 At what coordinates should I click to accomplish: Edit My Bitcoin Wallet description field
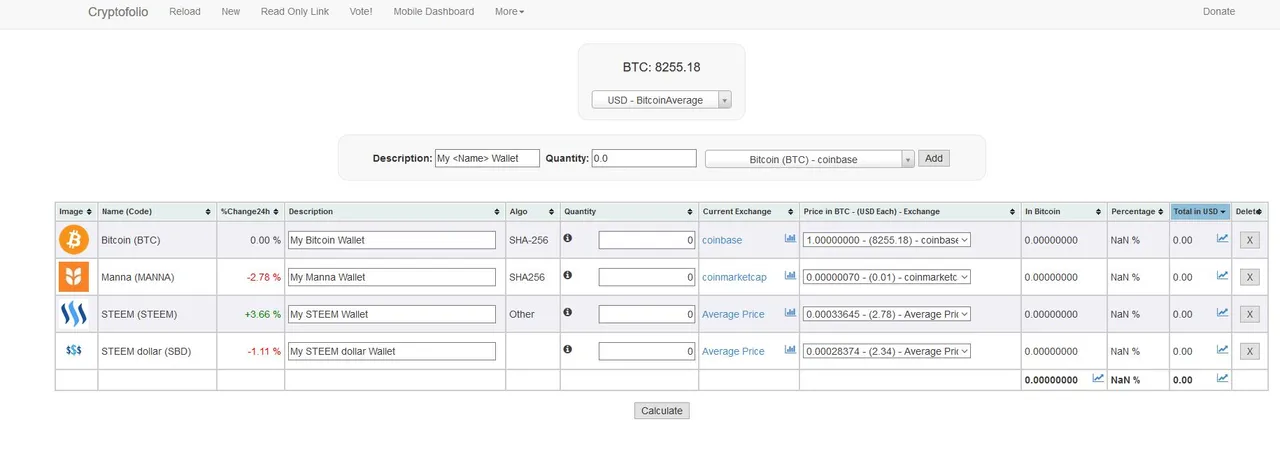pyautogui.click(x=391, y=240)
